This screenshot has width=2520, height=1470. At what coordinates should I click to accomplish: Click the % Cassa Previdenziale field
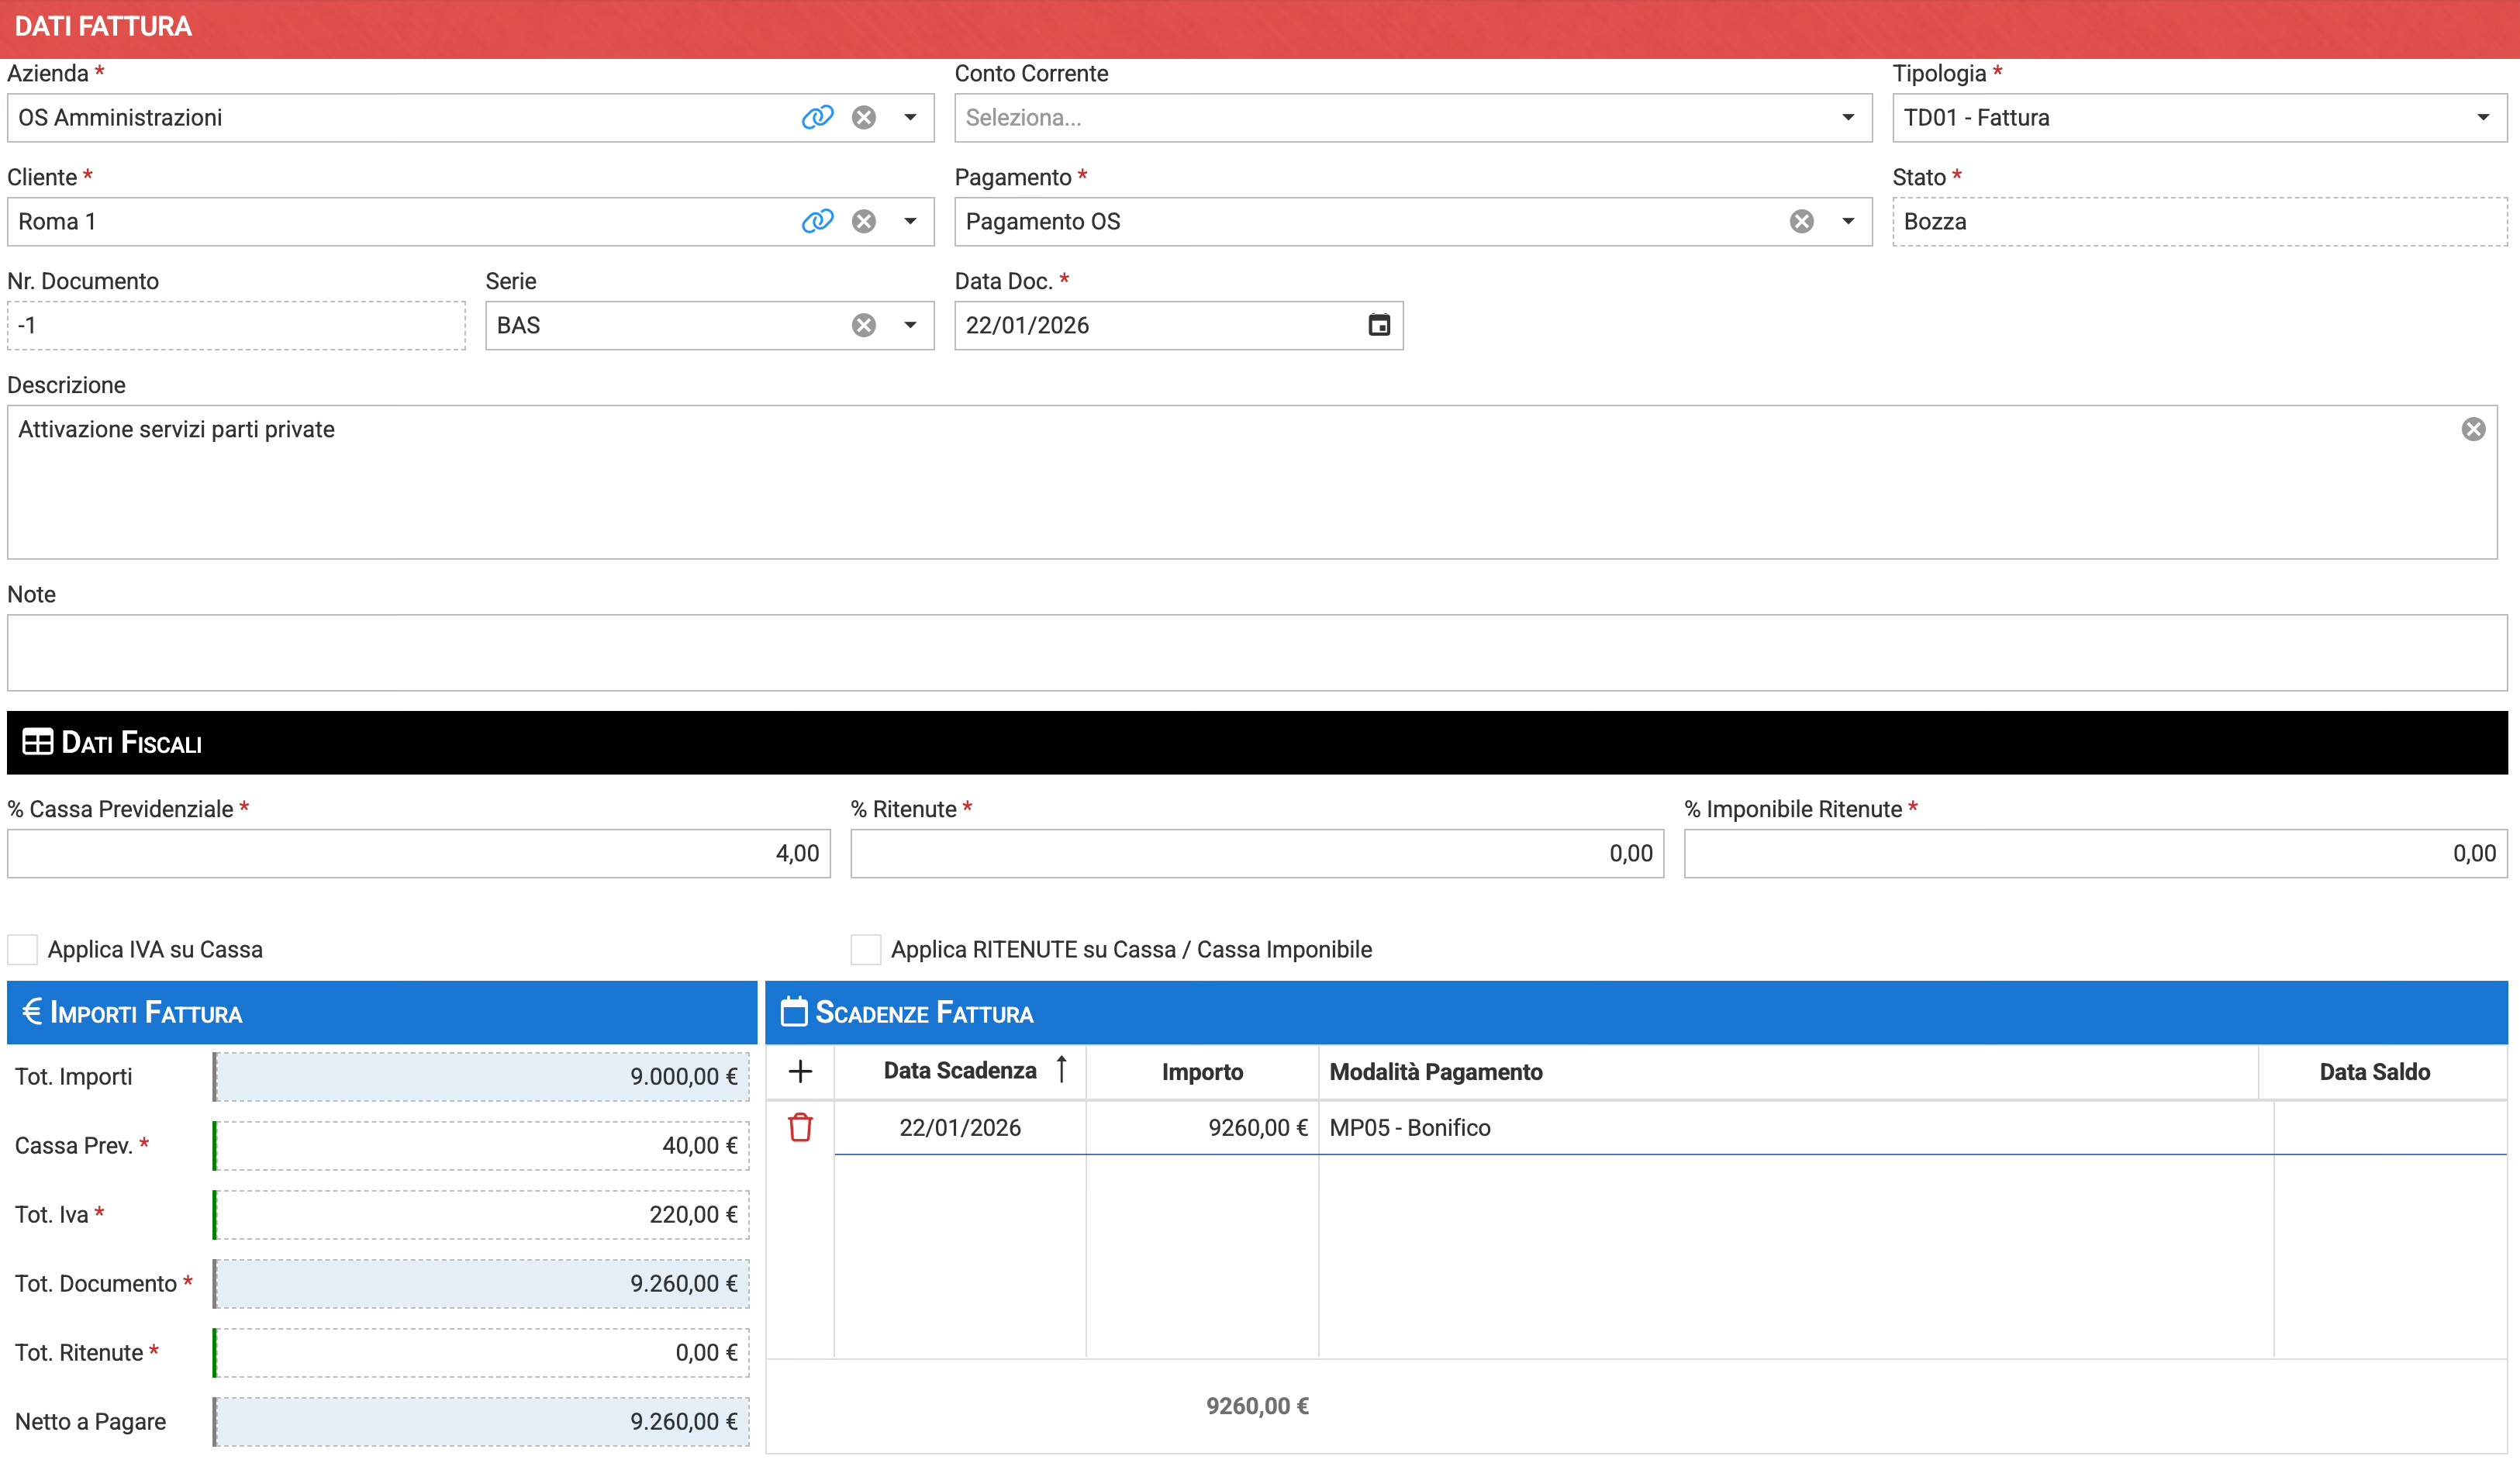click(418, 853)
